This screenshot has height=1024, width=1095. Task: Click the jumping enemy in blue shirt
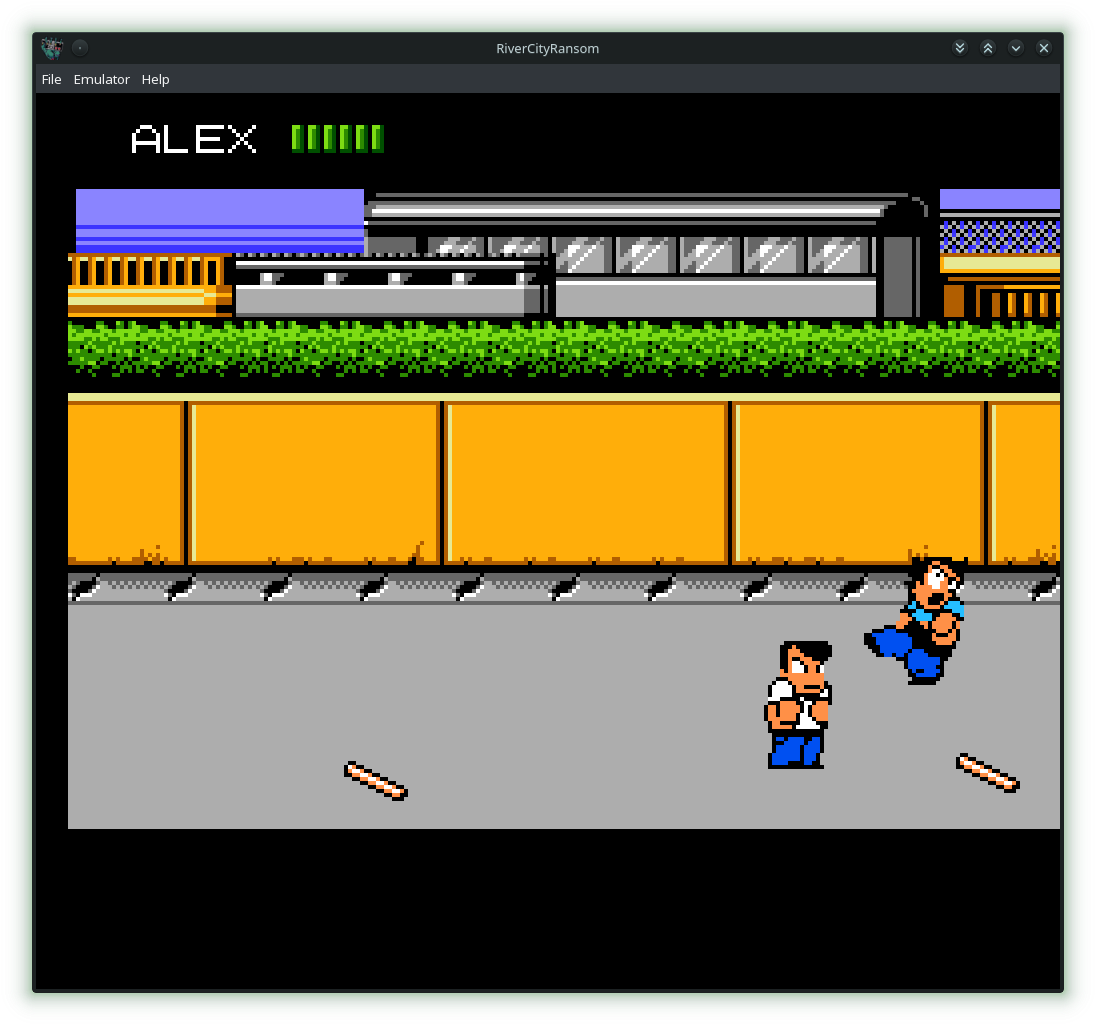[920, 622]
